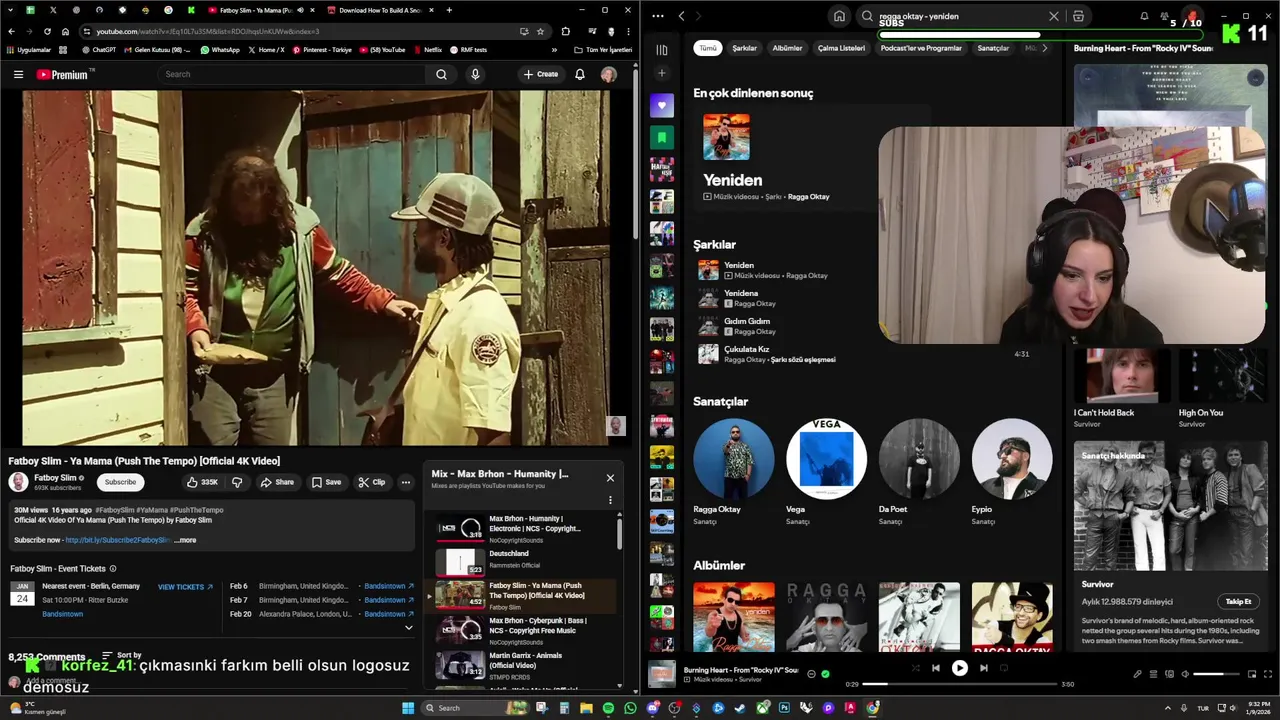Open Spotify notifications bell
Screen dimensions: 1280x720
[1144, 16]
